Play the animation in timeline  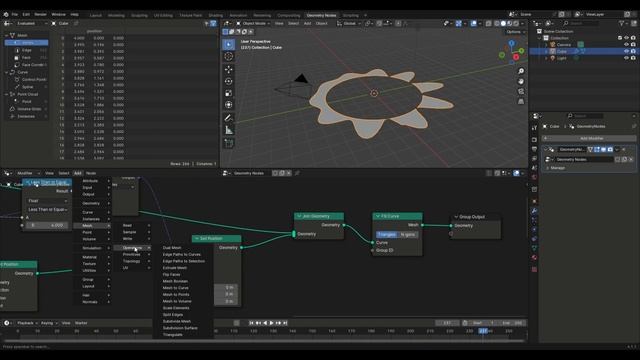(x=272, y=323)
